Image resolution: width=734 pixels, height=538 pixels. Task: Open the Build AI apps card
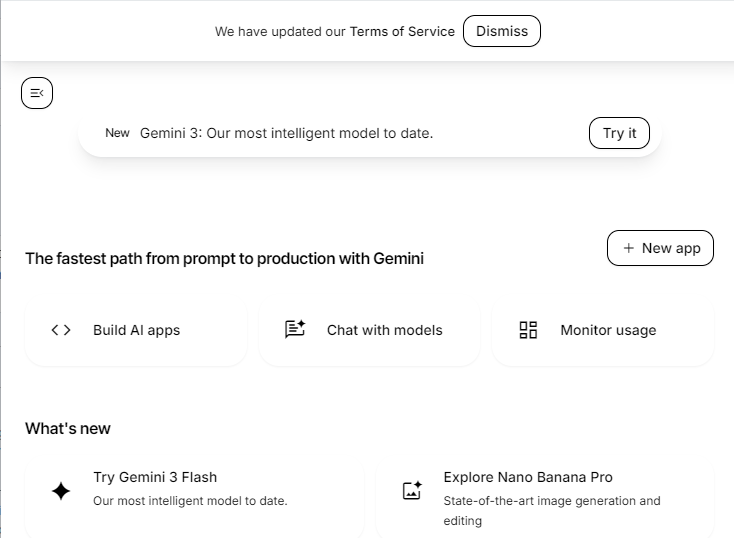pos(136,331)
